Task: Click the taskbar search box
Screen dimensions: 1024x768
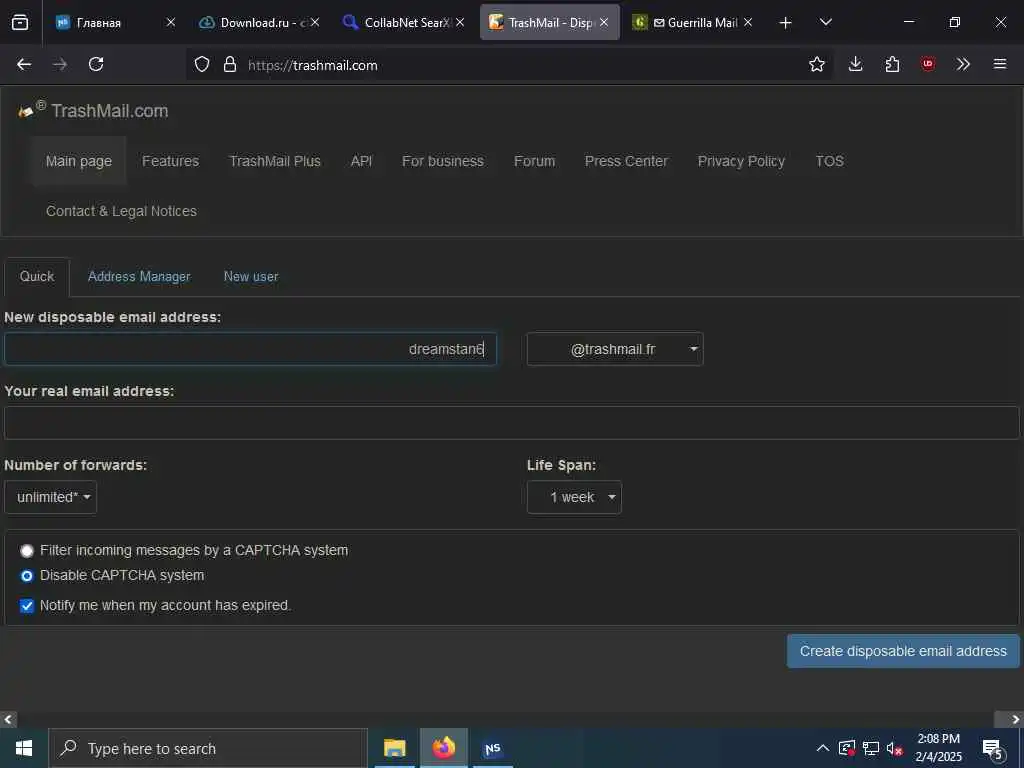Action: tap(208, 748)
